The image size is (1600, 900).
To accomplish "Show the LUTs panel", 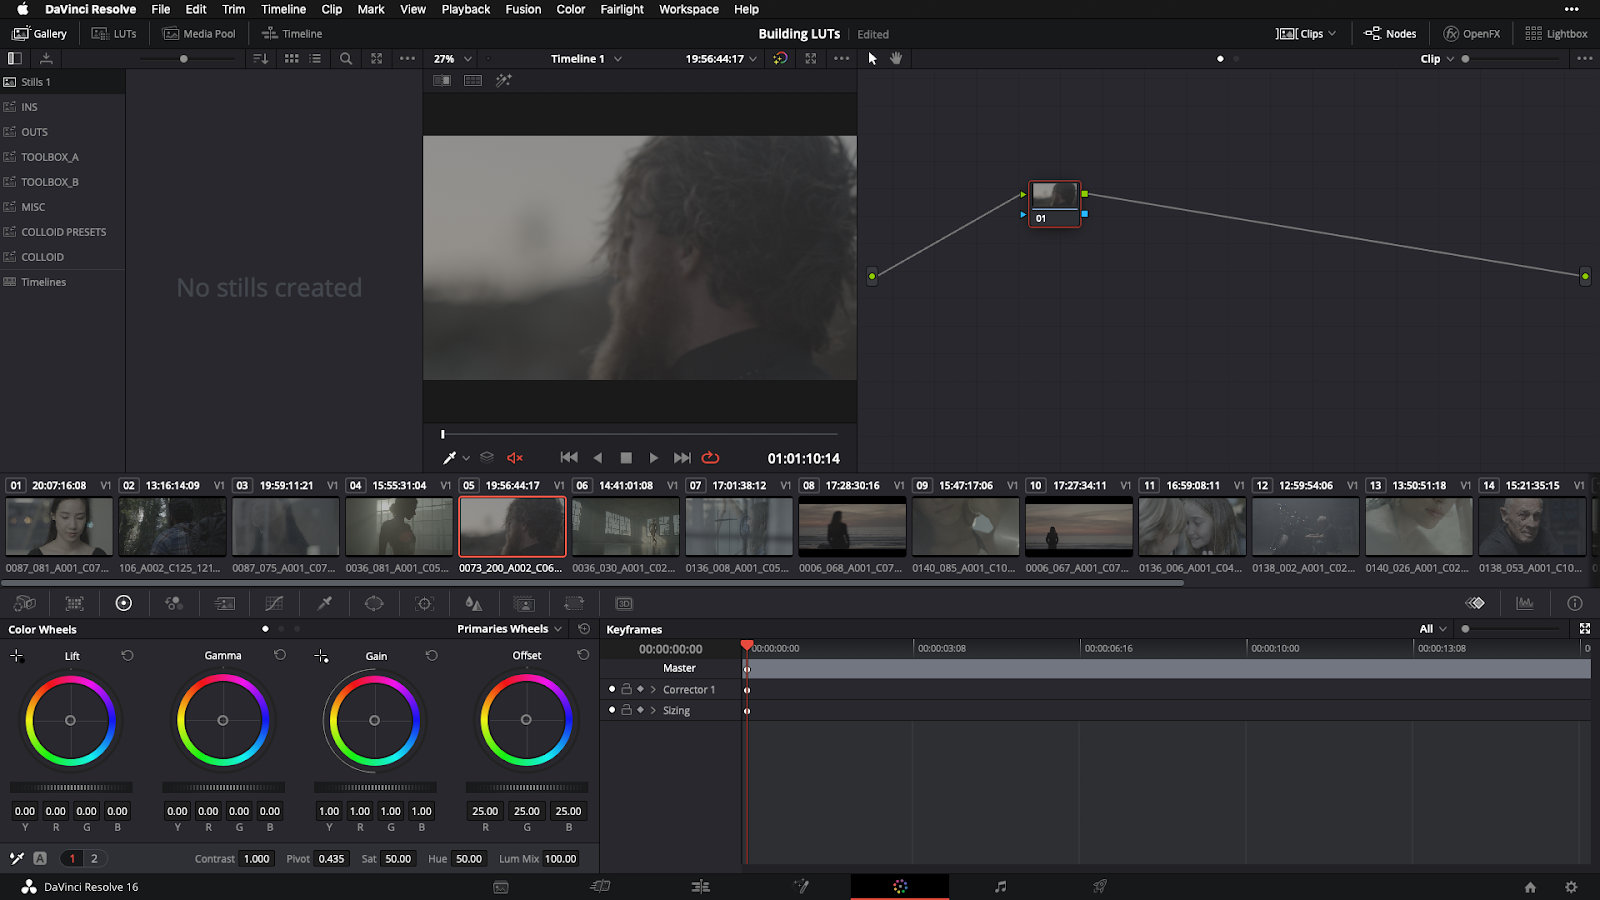I will tap(114, 33).
